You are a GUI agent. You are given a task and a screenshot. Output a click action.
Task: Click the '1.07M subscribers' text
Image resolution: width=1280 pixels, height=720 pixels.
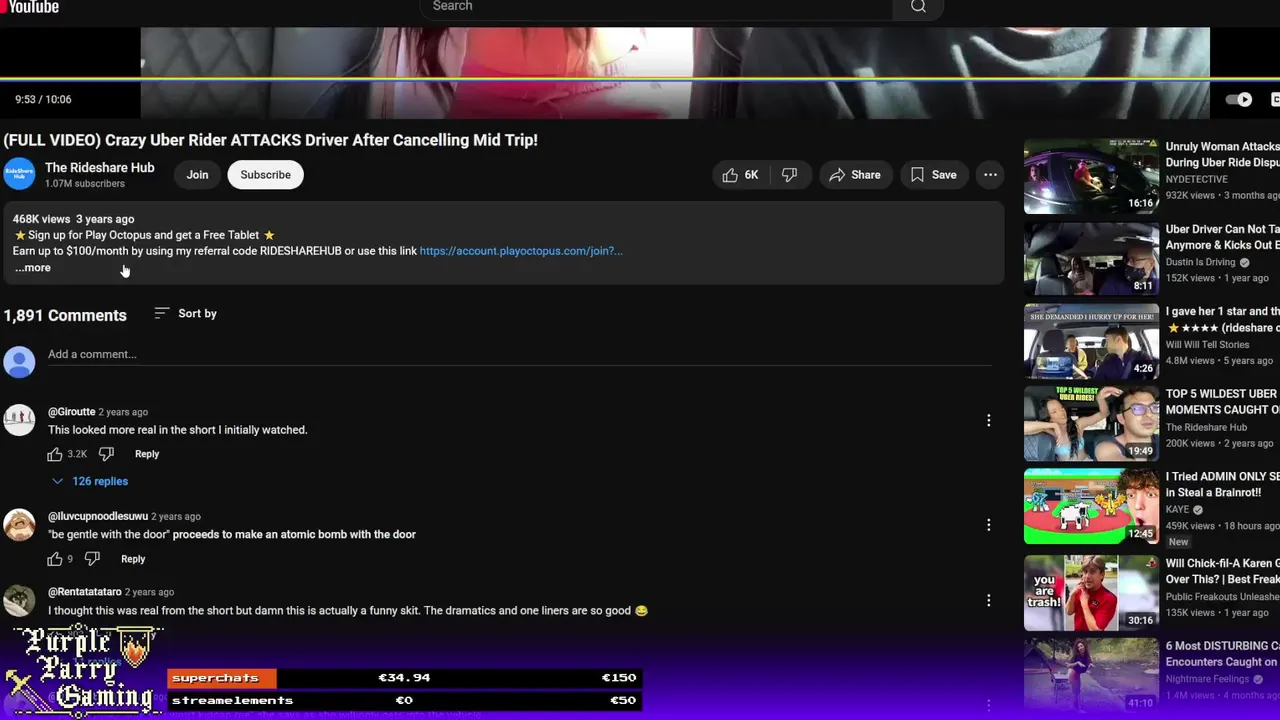point(85,184)
